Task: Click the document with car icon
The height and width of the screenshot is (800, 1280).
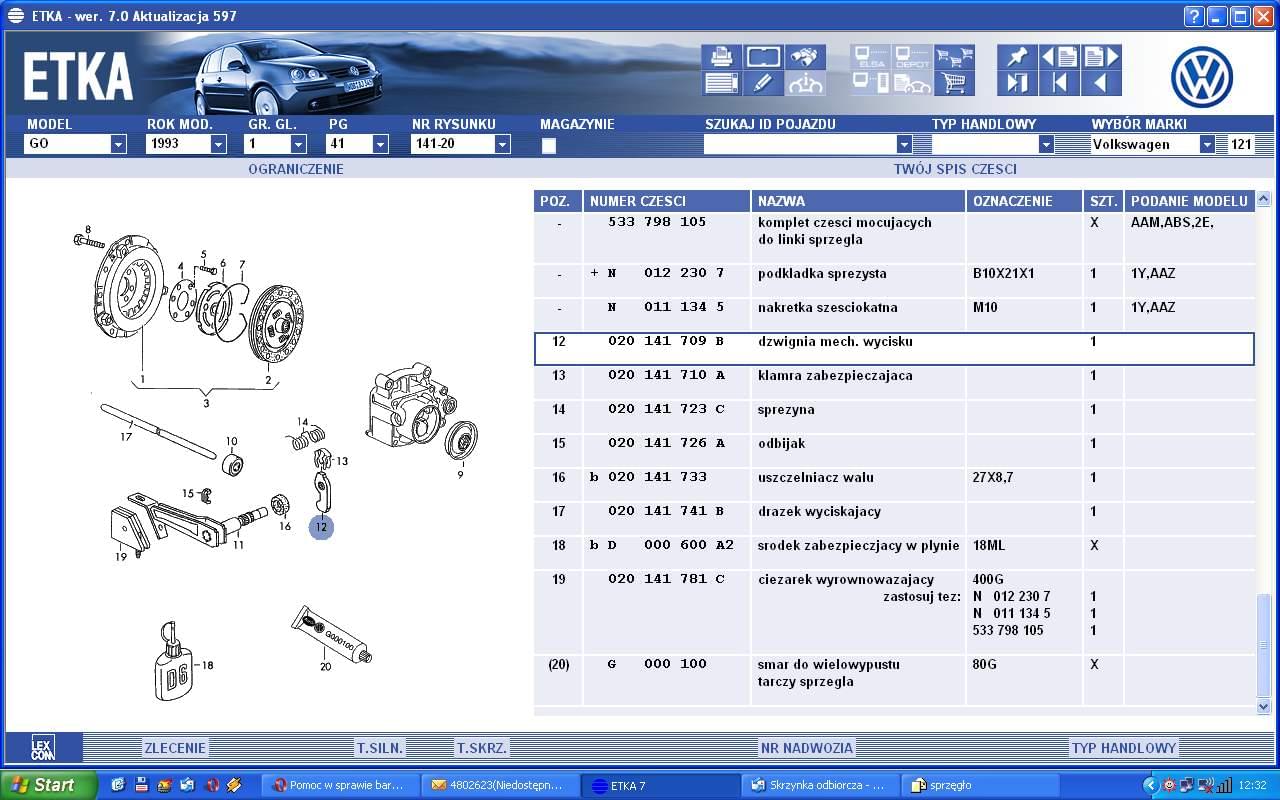Action: 912,83
